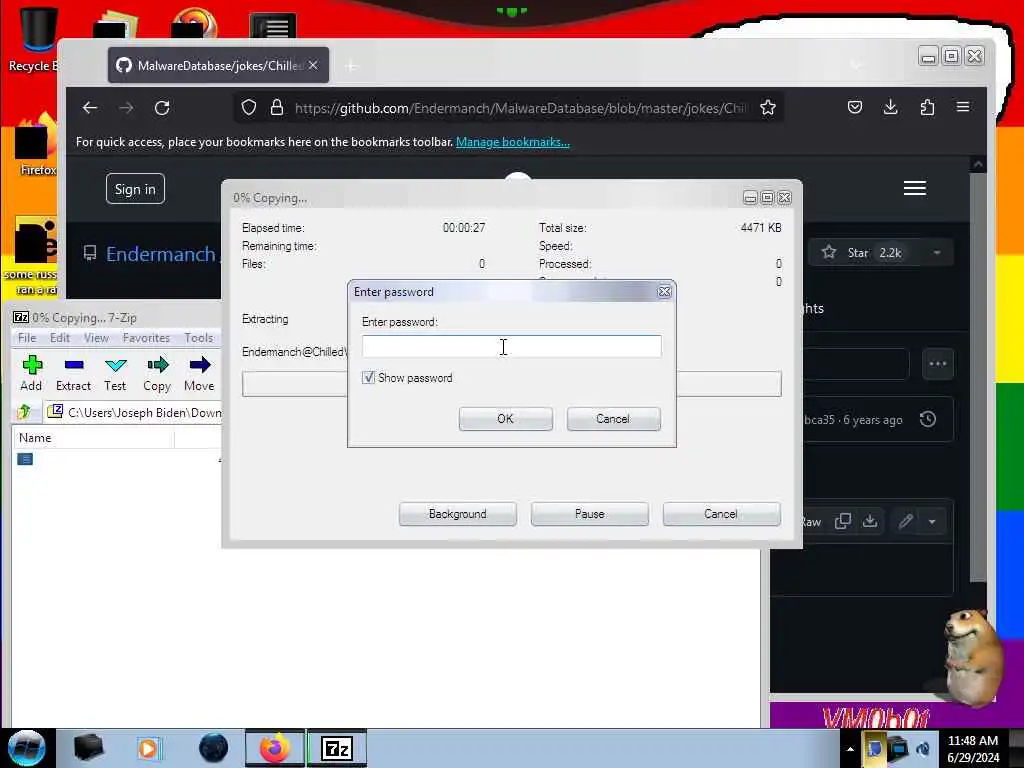Click Firefox icon in taskbar
Screen dimensions: 1024x768
pos(275,748)
